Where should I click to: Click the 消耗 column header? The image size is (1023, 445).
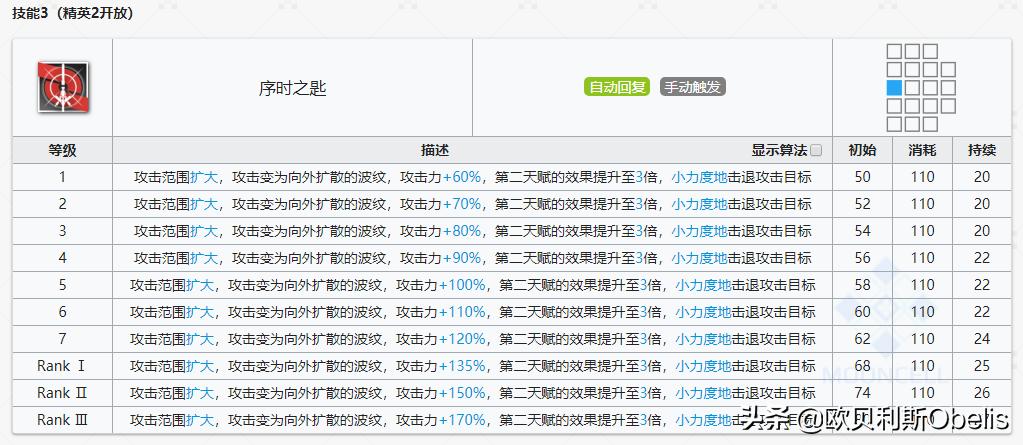[923, 151]
